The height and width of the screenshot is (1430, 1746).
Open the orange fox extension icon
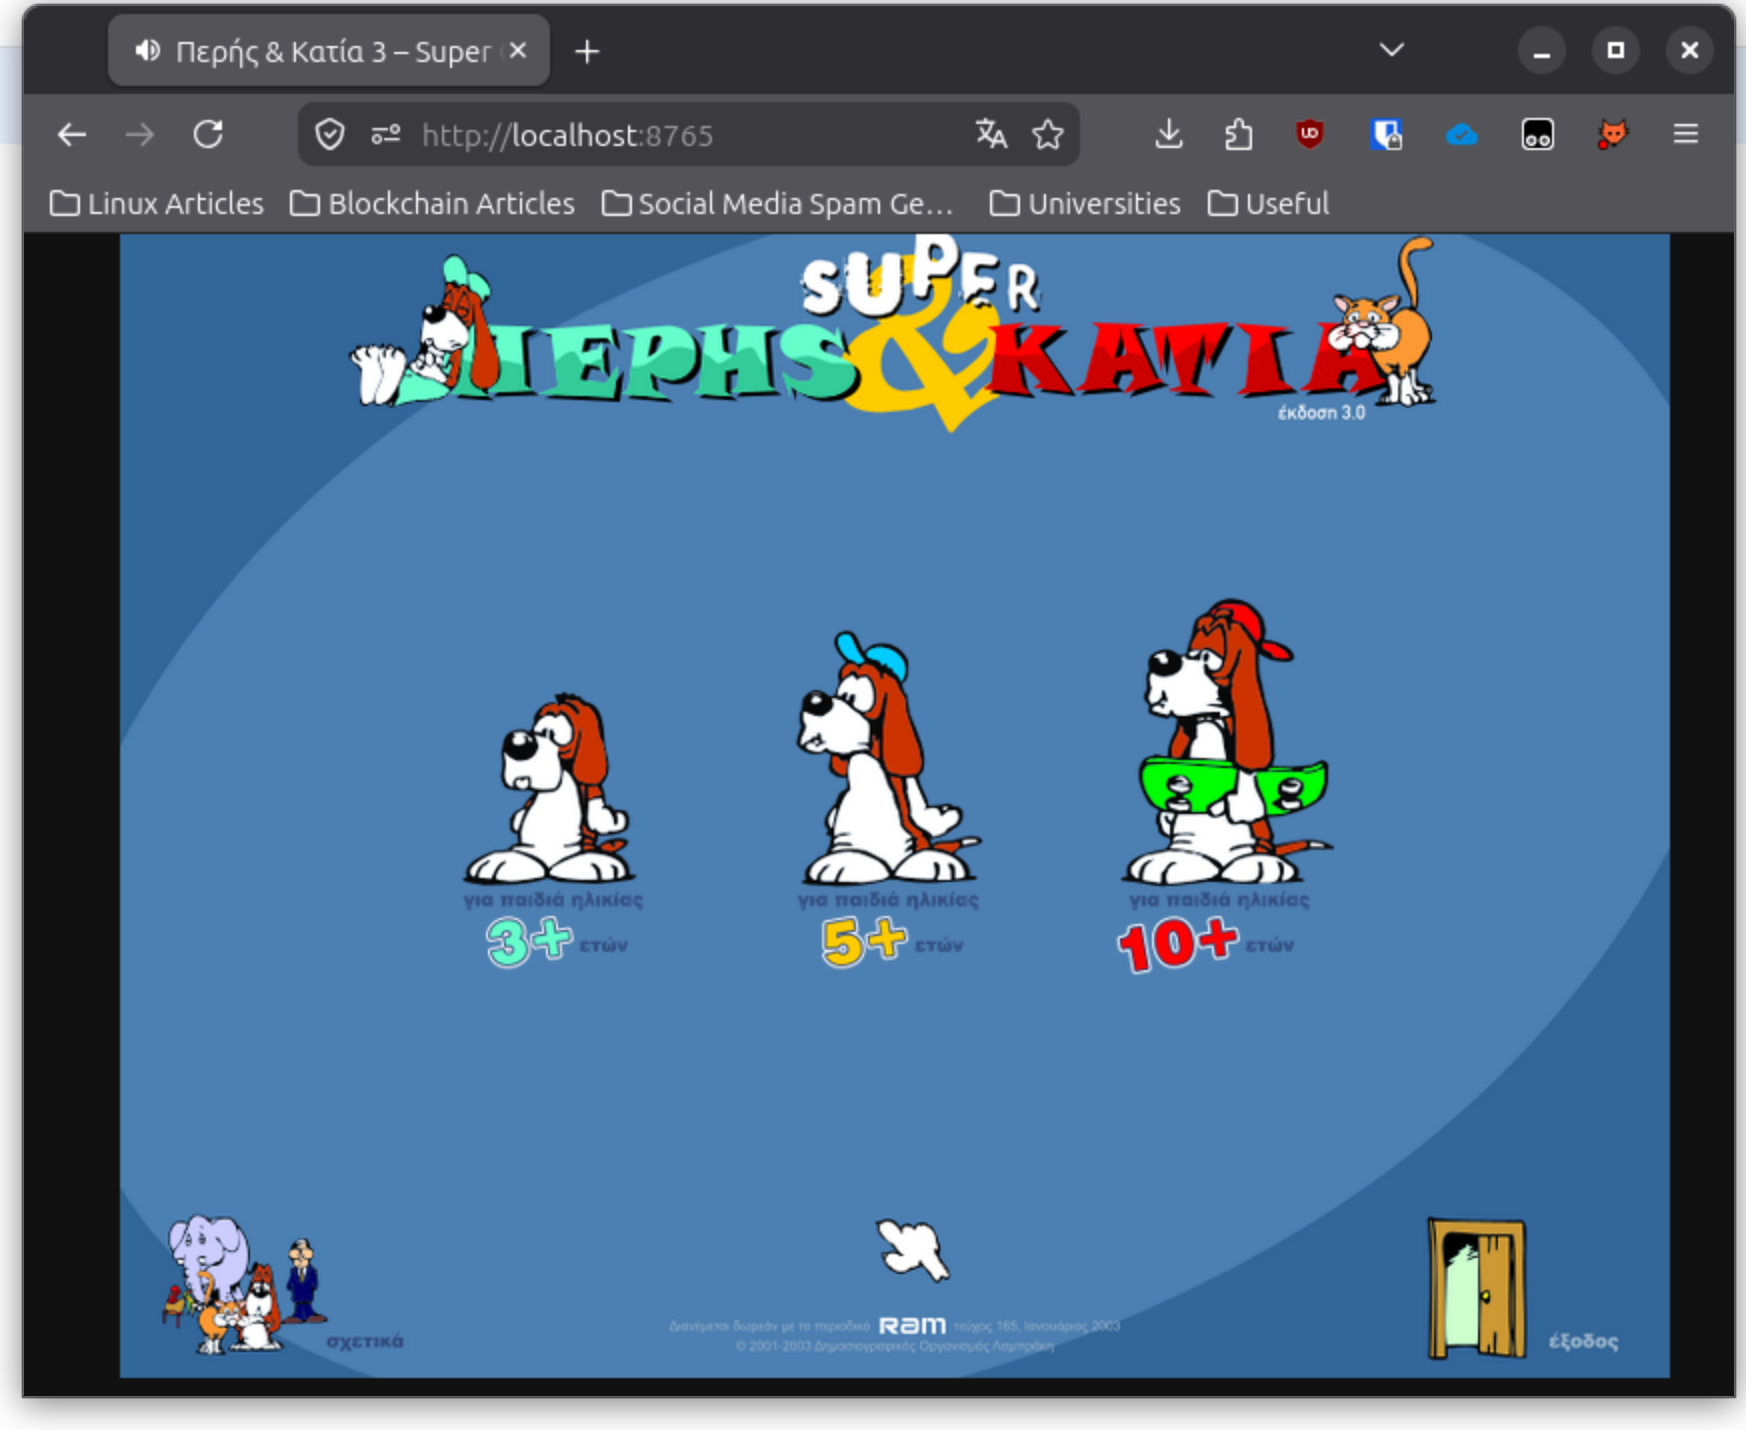(x=1612, y=134)
